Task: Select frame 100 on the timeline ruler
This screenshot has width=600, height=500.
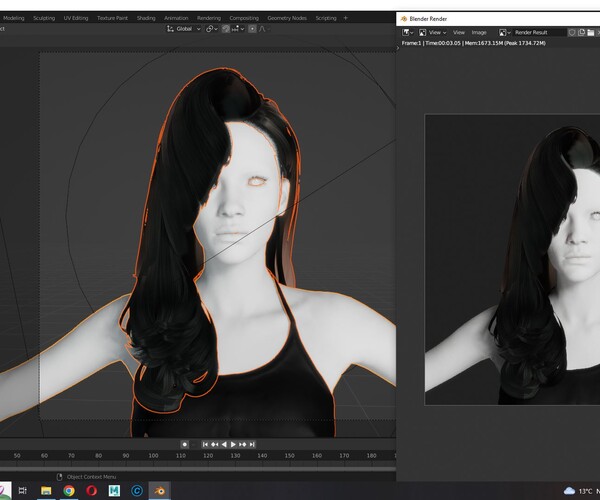Action: click(153, 456)
